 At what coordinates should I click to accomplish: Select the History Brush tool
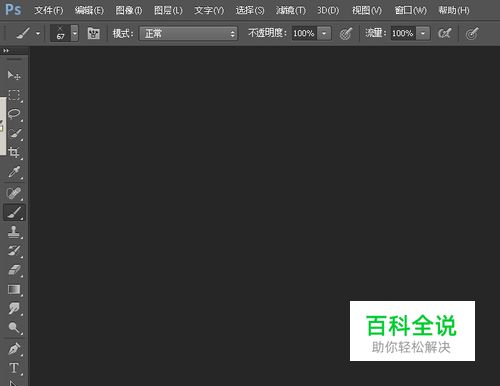coord(14,251)
